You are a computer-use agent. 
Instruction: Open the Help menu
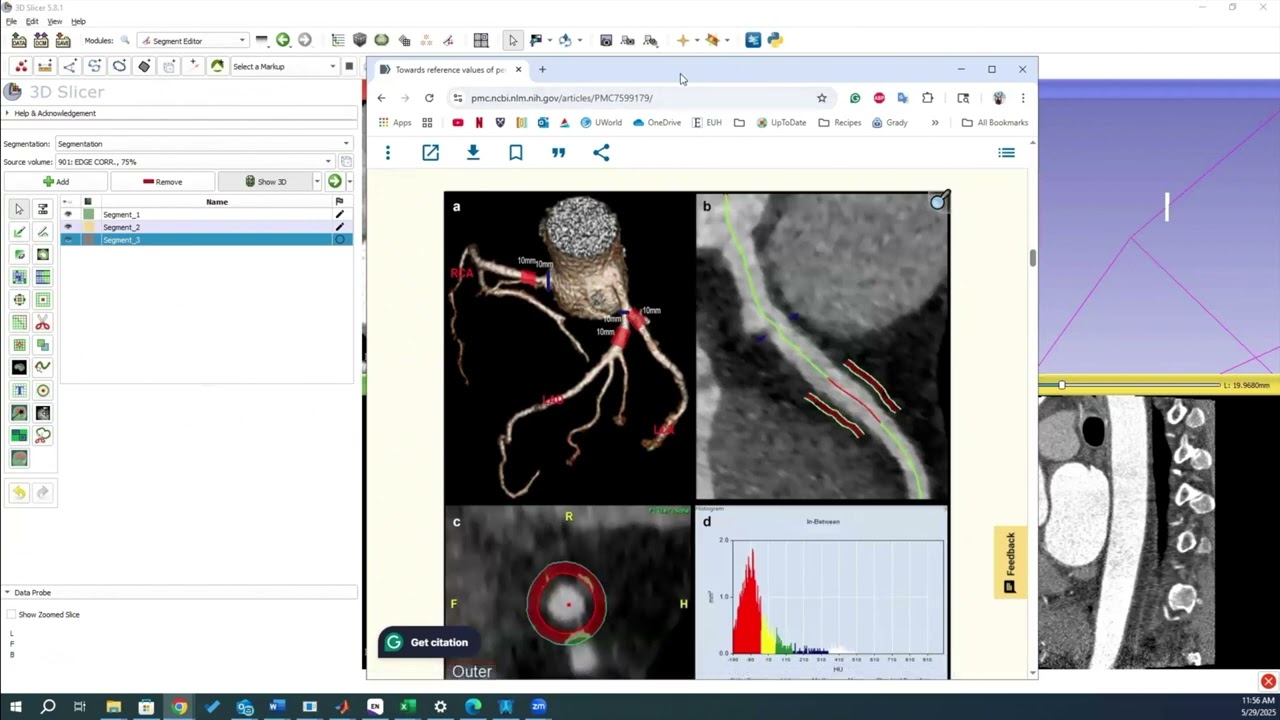pyautogui.click(x=78, y=21)
